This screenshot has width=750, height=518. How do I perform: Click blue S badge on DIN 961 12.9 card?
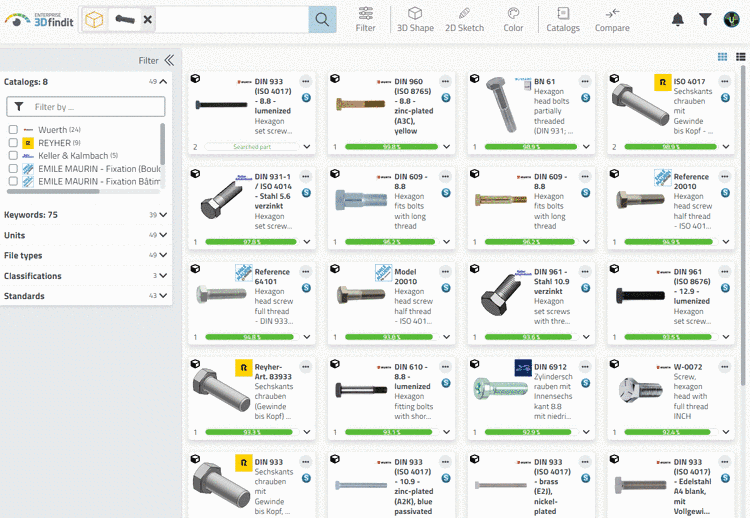click(x=726, y=288)
